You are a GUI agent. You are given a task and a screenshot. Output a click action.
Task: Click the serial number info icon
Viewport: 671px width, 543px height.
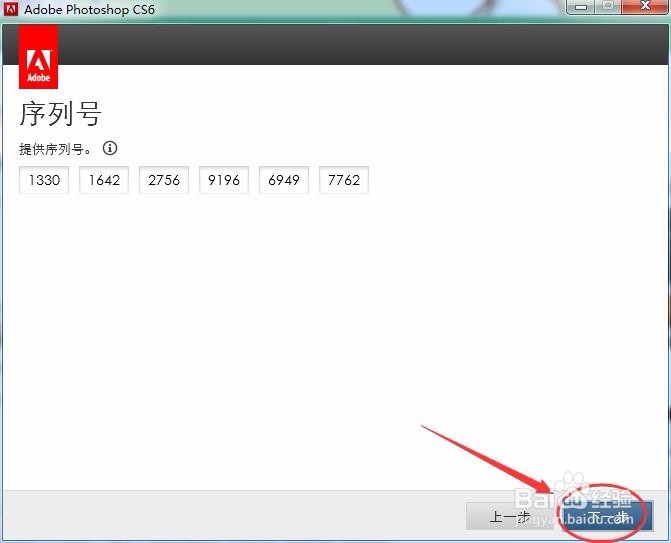click(x=110, y=148)
